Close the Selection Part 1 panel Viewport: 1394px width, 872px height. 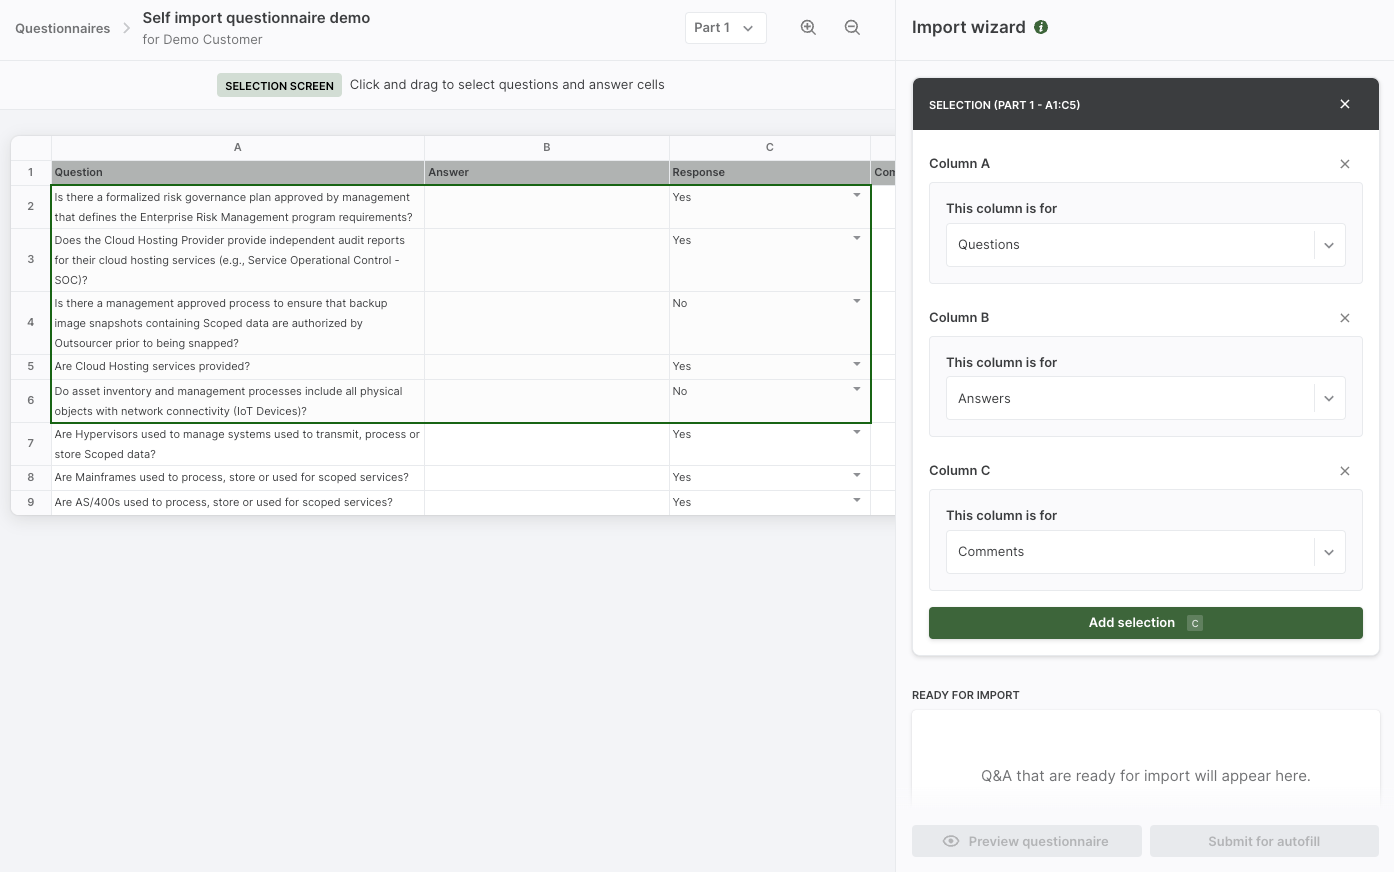coord(1345,104)
